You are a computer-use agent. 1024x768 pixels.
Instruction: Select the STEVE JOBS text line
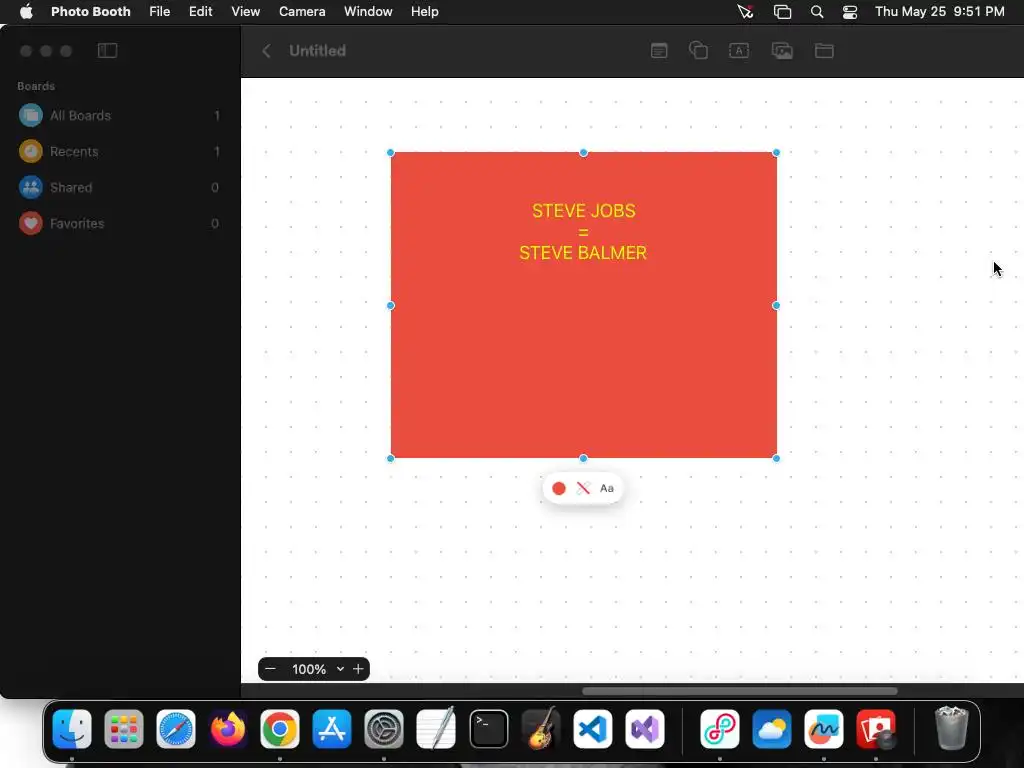point(583,211)
